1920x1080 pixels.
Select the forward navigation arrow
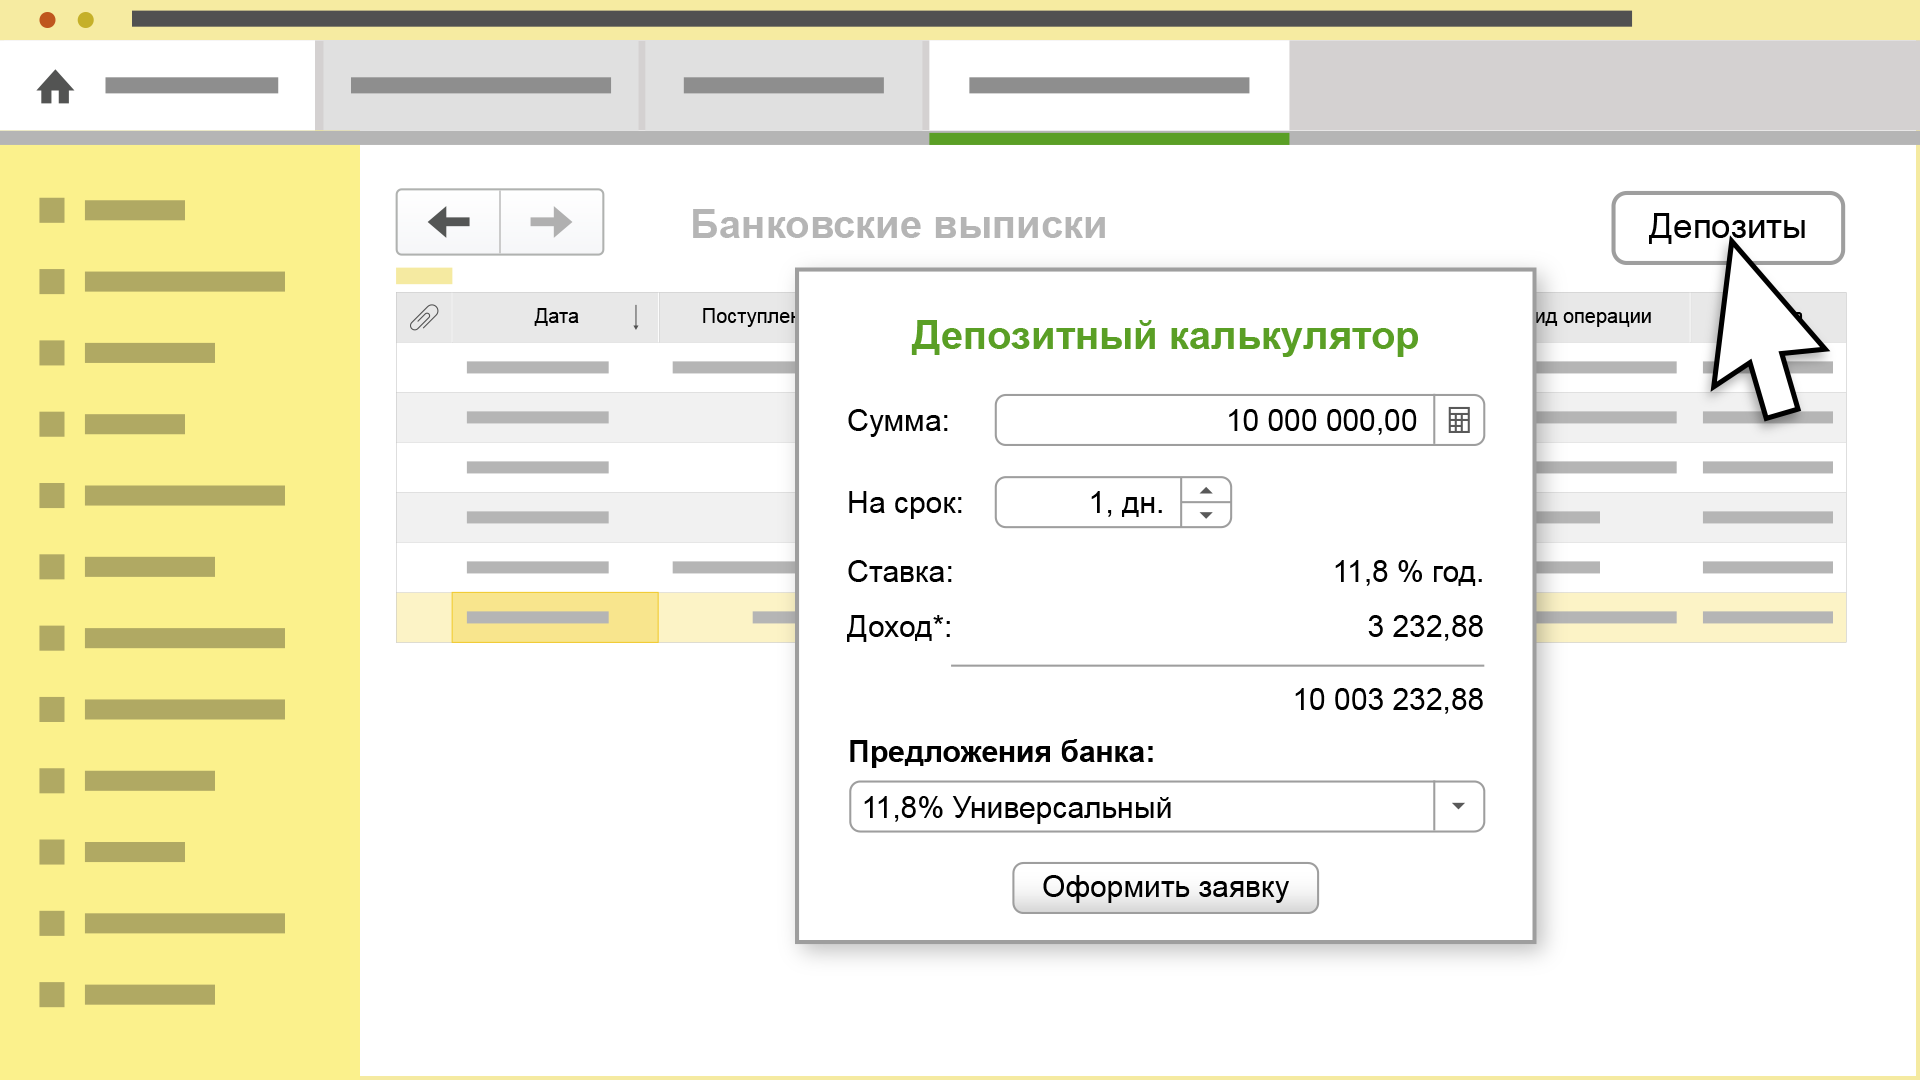coord(551,222)
